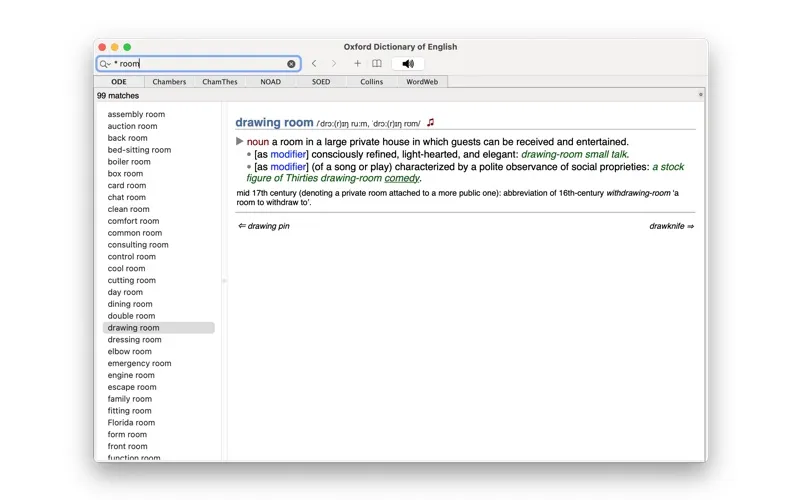Follow the first 'modifier' link
800x500 pixels.
pos(288,154)
